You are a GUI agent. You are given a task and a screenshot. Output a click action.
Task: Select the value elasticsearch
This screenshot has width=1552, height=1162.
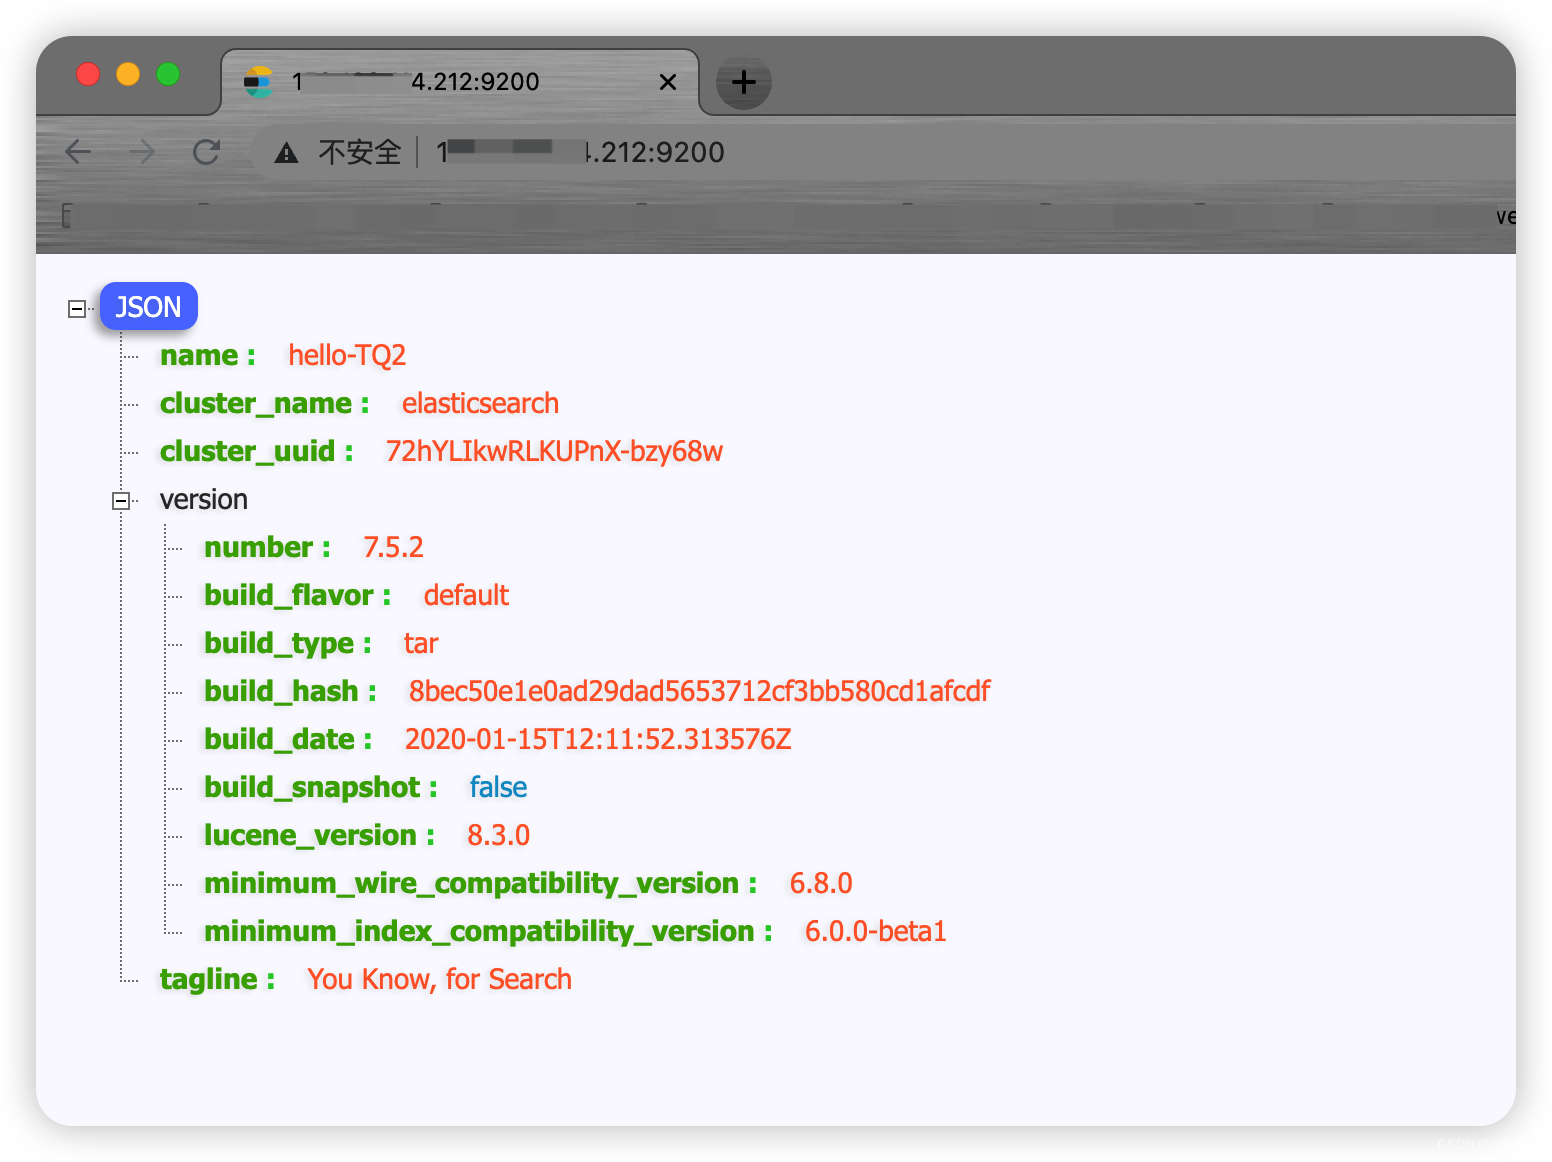[x=480, y=403]
